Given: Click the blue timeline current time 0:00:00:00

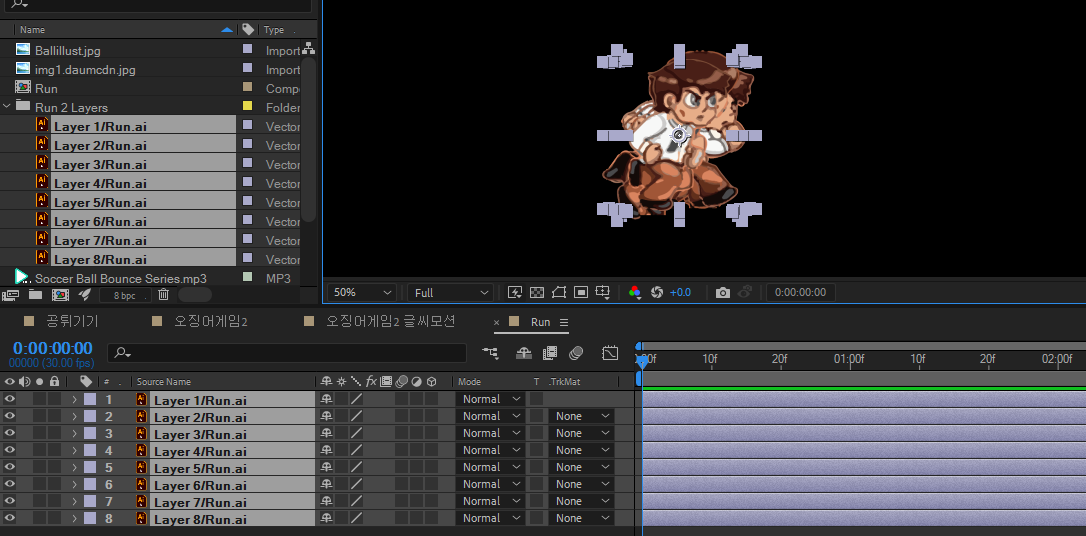Looking at the screenshot, I should click(53, 348).
